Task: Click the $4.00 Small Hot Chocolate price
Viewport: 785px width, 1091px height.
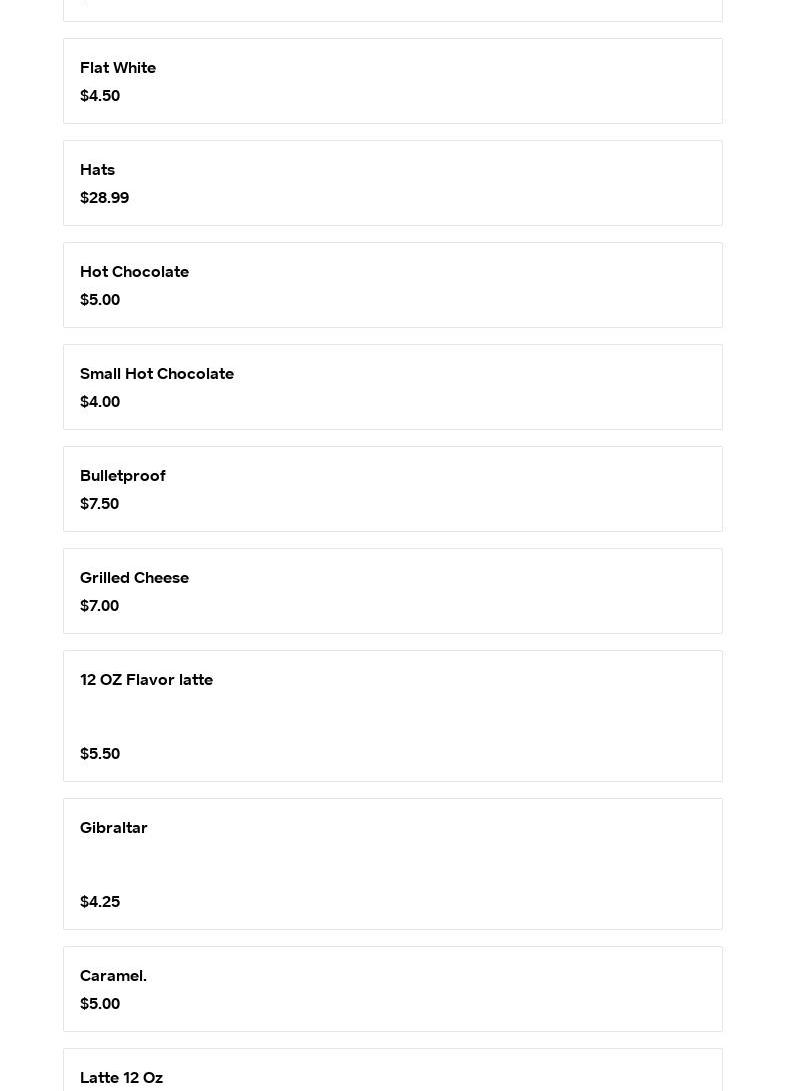Action: [x=100, y=402]
